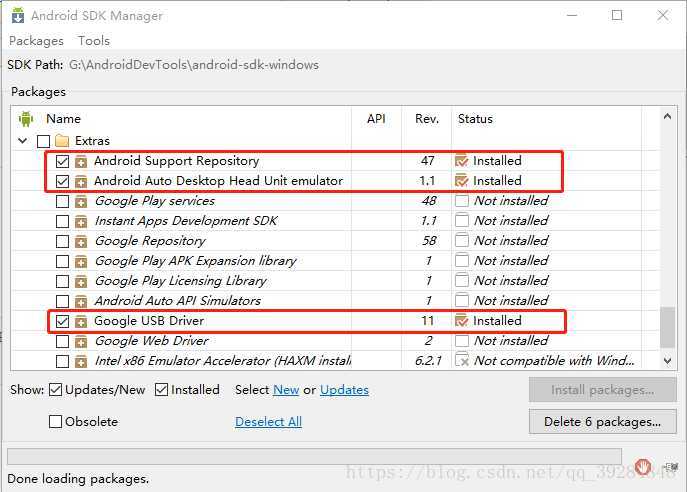
Task: Uncheck the Google USB Driver checkbox
Action: coord(62,322)
